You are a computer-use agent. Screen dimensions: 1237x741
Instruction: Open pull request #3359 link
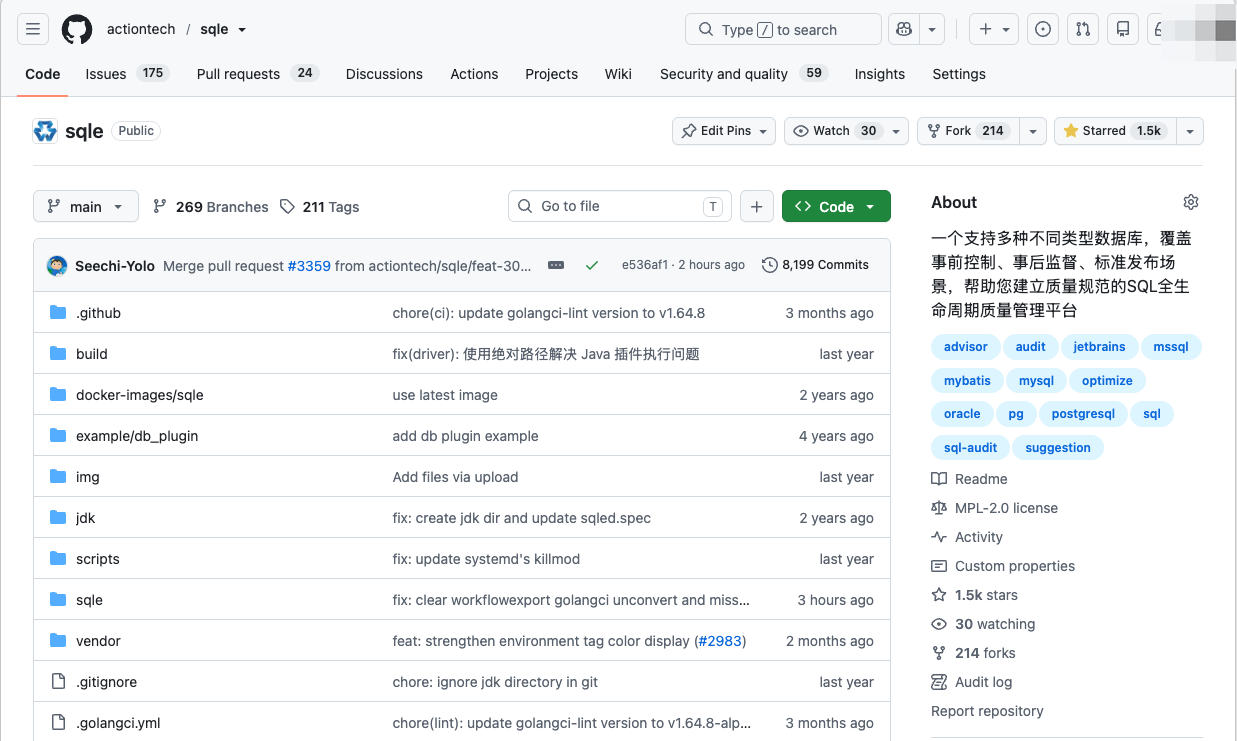tap(309, 265)
